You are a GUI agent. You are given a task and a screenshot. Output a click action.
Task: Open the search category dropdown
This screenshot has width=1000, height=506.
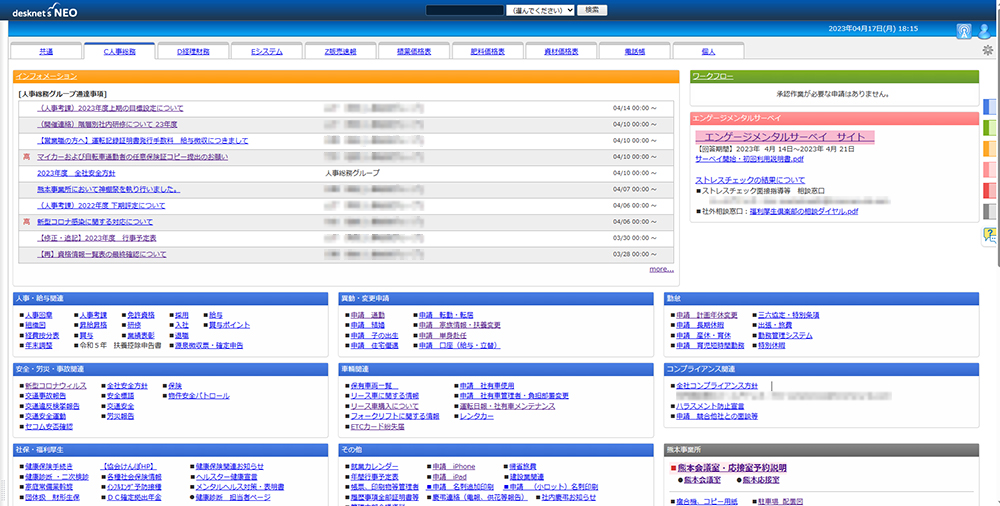tap(540, 9)
